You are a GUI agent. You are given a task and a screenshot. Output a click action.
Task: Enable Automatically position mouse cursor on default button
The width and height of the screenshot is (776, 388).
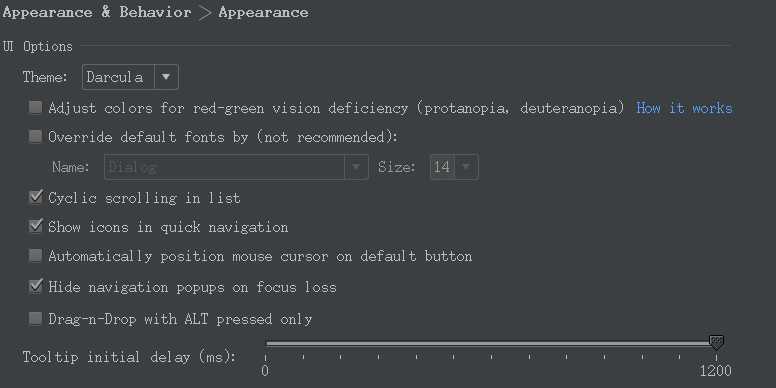pos(35,256)
